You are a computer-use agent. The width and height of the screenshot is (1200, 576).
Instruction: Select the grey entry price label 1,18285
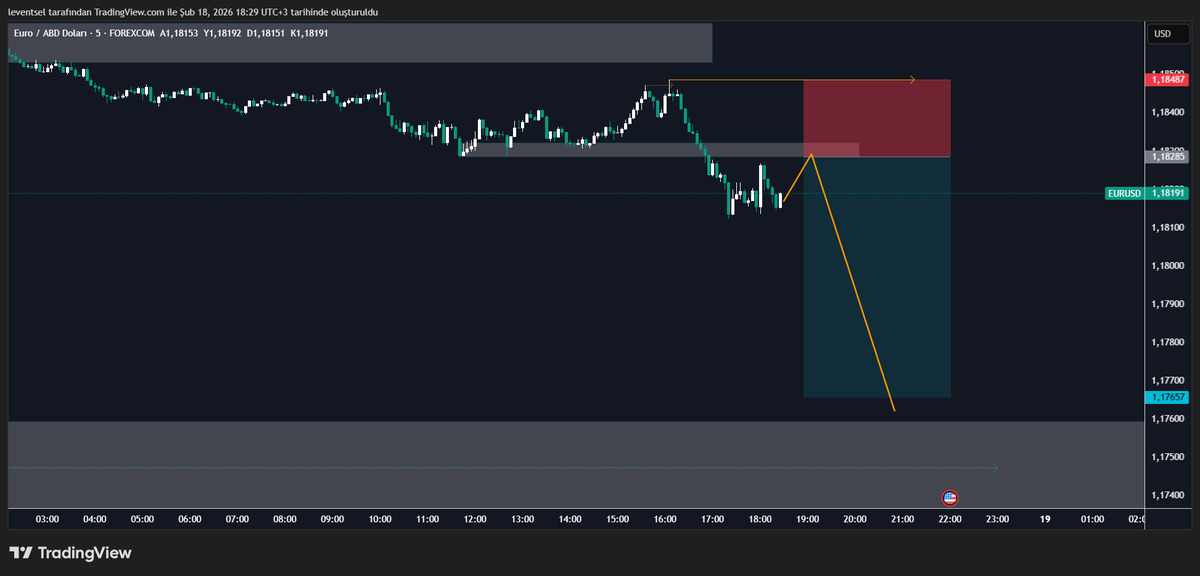1168,157
